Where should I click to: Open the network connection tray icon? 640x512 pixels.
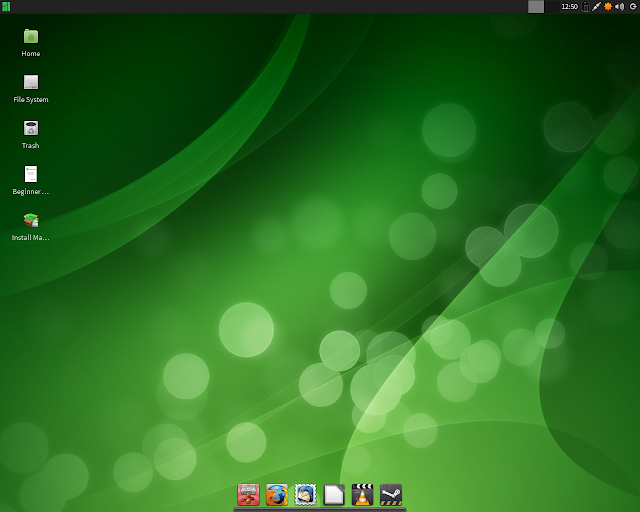pyautogui.click(x=596, y=7)
